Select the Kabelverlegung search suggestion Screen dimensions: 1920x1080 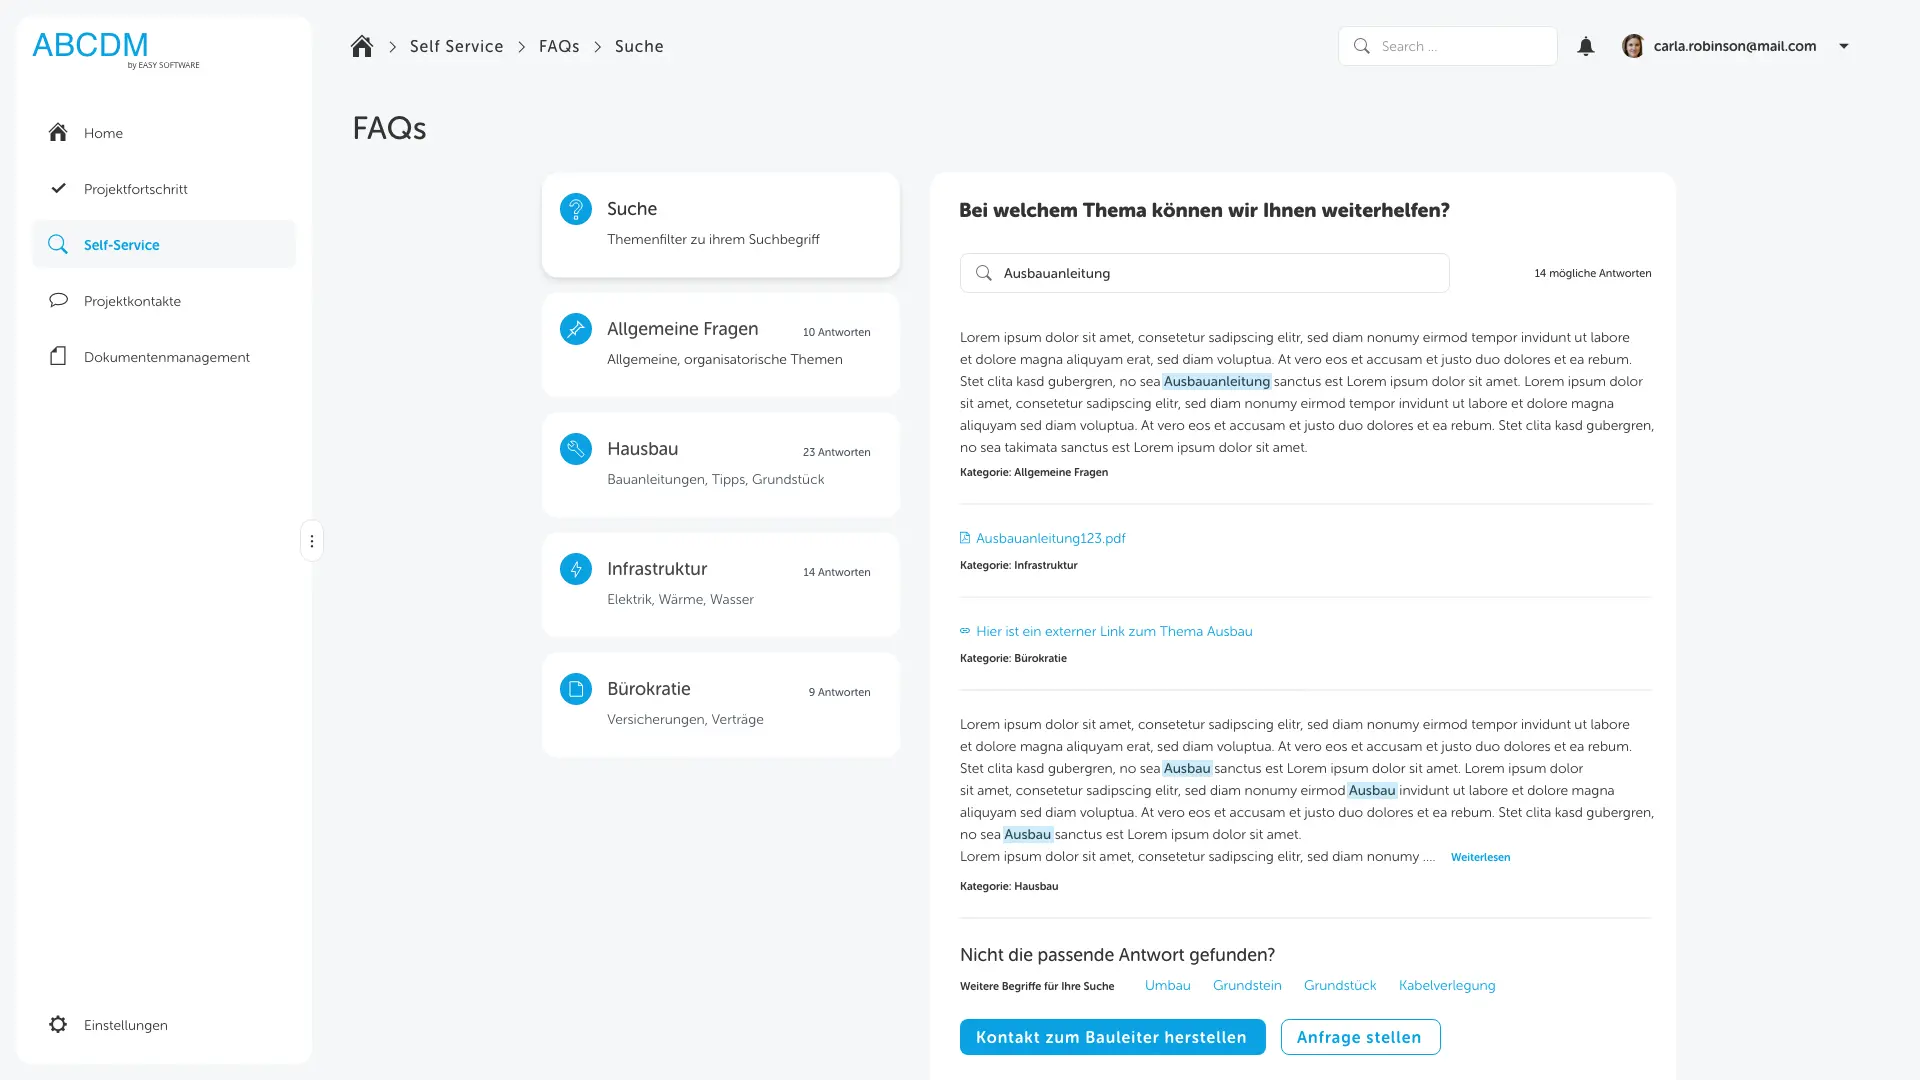tap(1447, 985)
